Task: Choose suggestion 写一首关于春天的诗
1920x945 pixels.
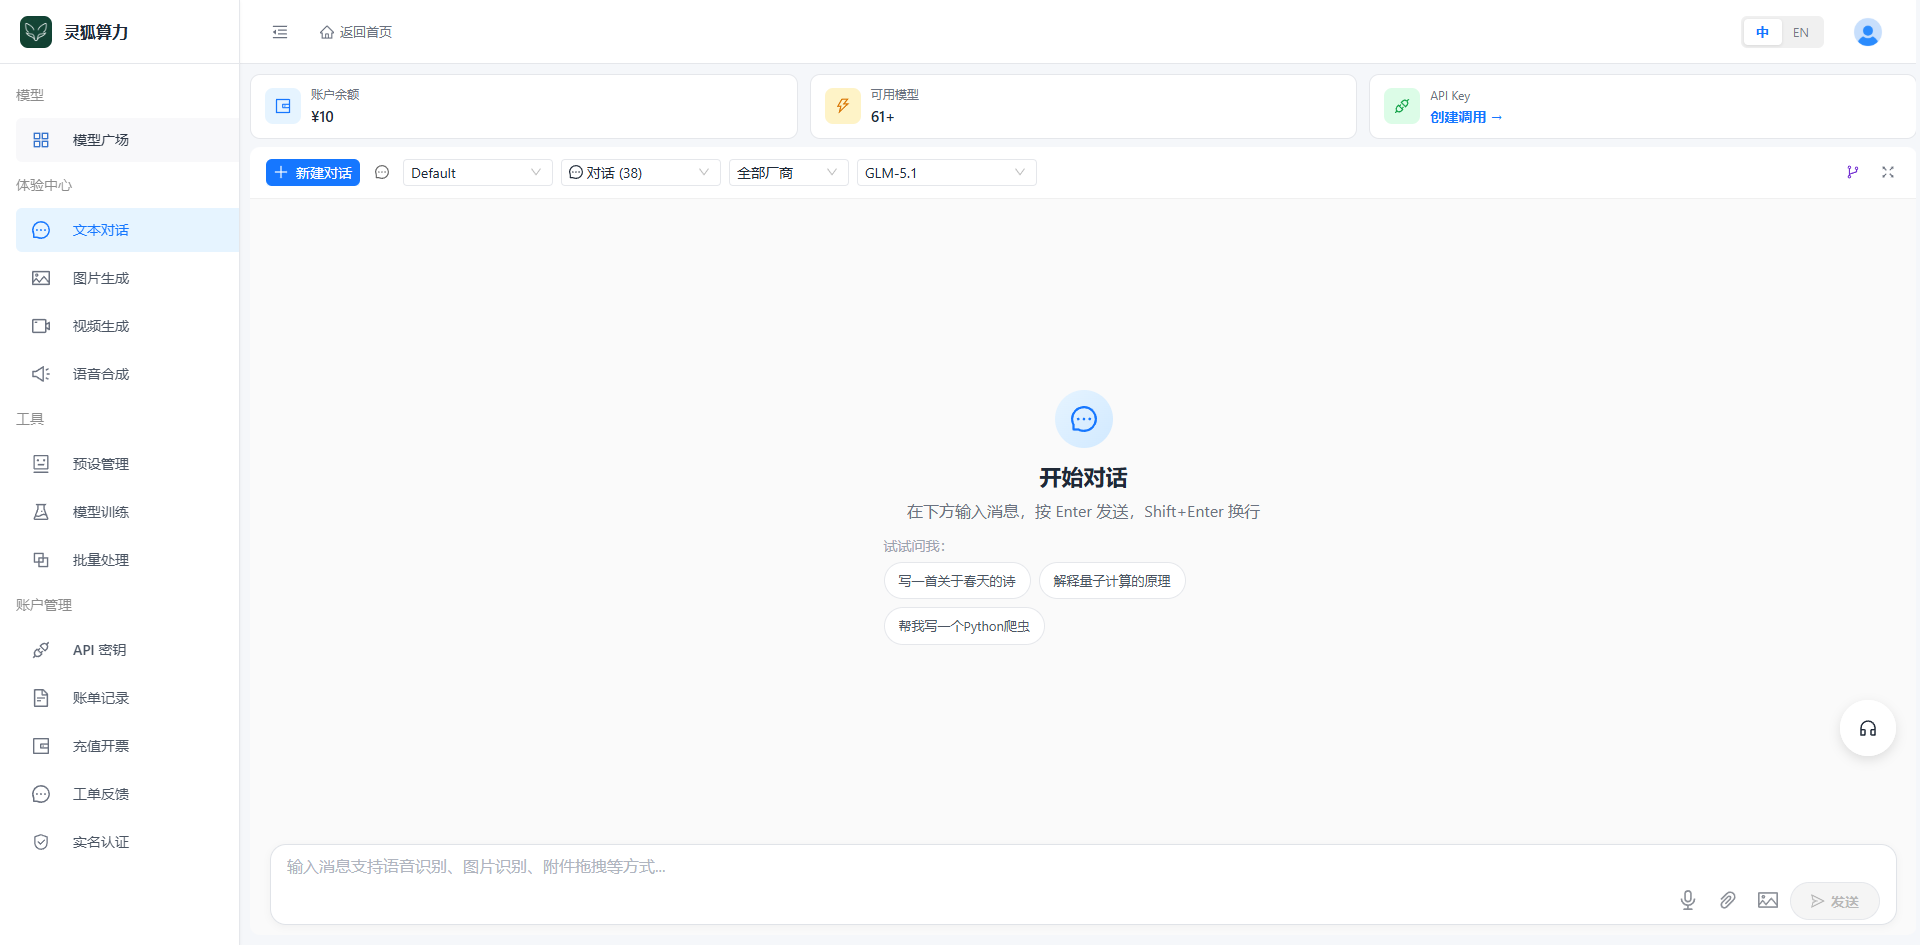Action: [957, 581]
